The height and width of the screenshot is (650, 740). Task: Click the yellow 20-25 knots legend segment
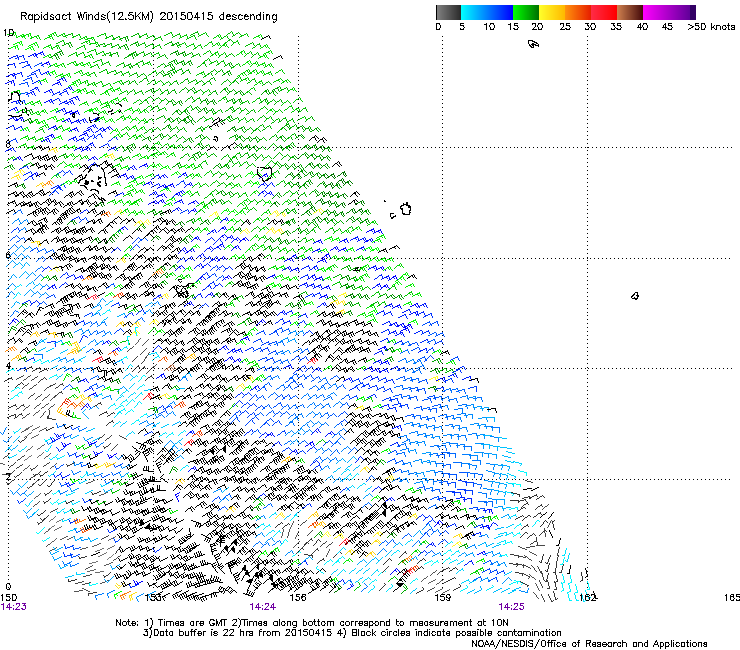click(x=552, y=12)
